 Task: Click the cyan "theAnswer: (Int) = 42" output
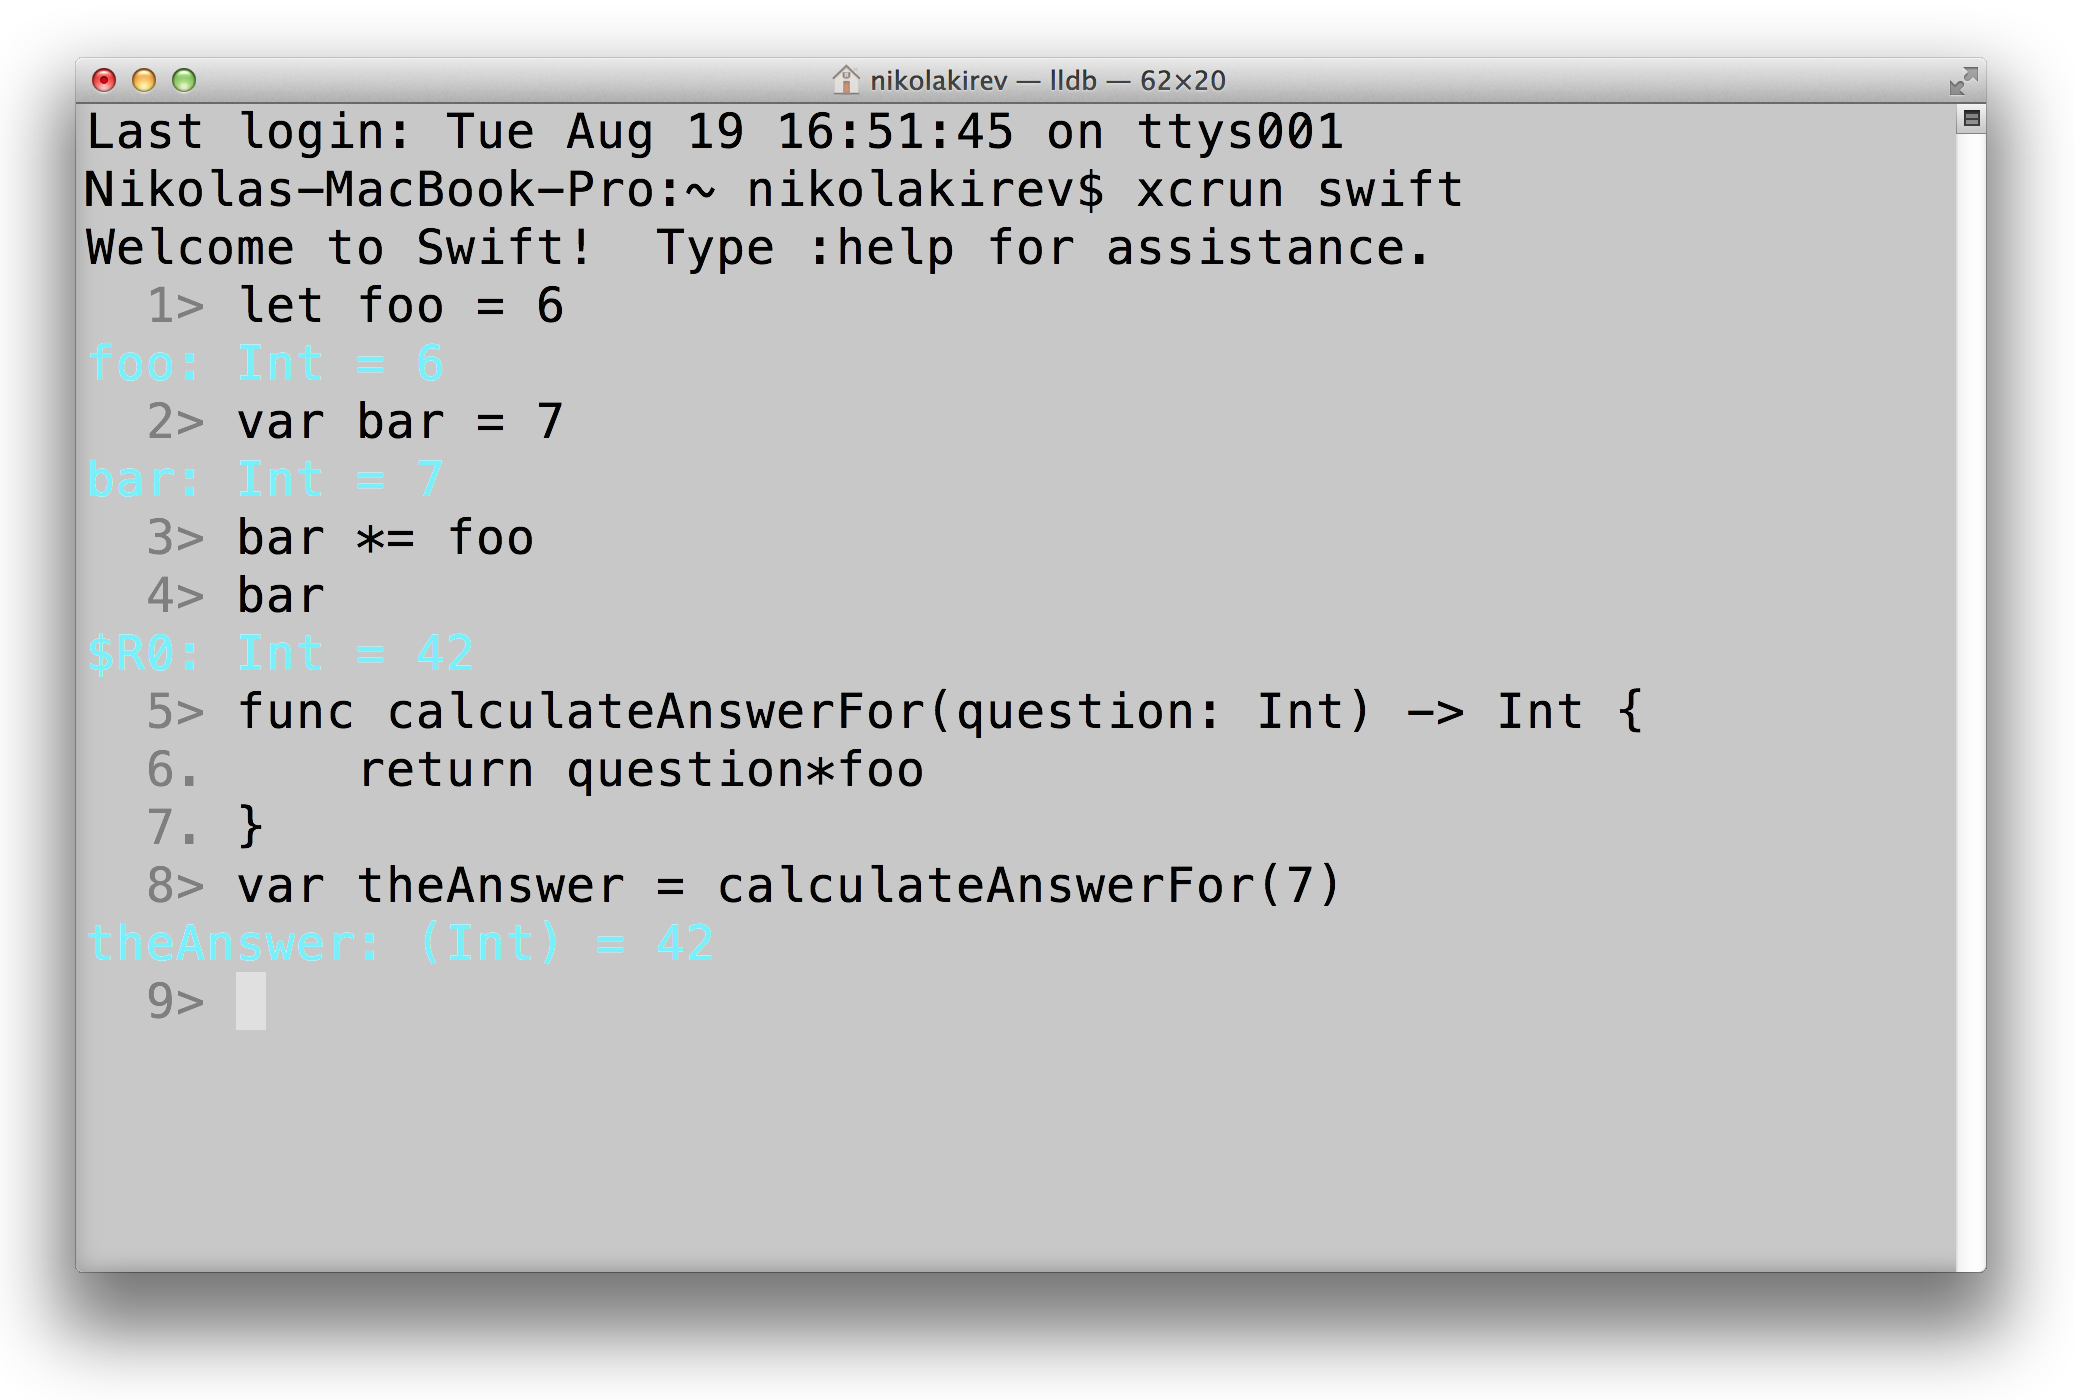point(400,944)
